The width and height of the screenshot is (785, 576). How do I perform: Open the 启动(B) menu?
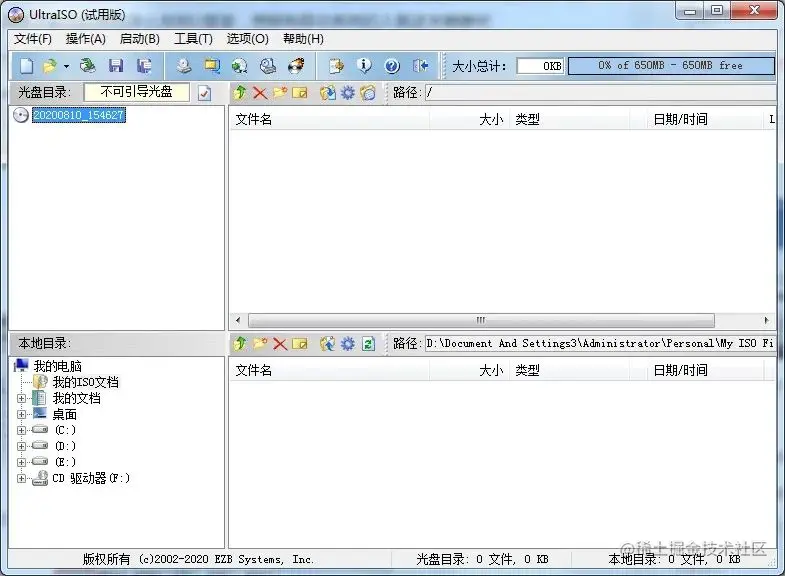tap(140, 39)
